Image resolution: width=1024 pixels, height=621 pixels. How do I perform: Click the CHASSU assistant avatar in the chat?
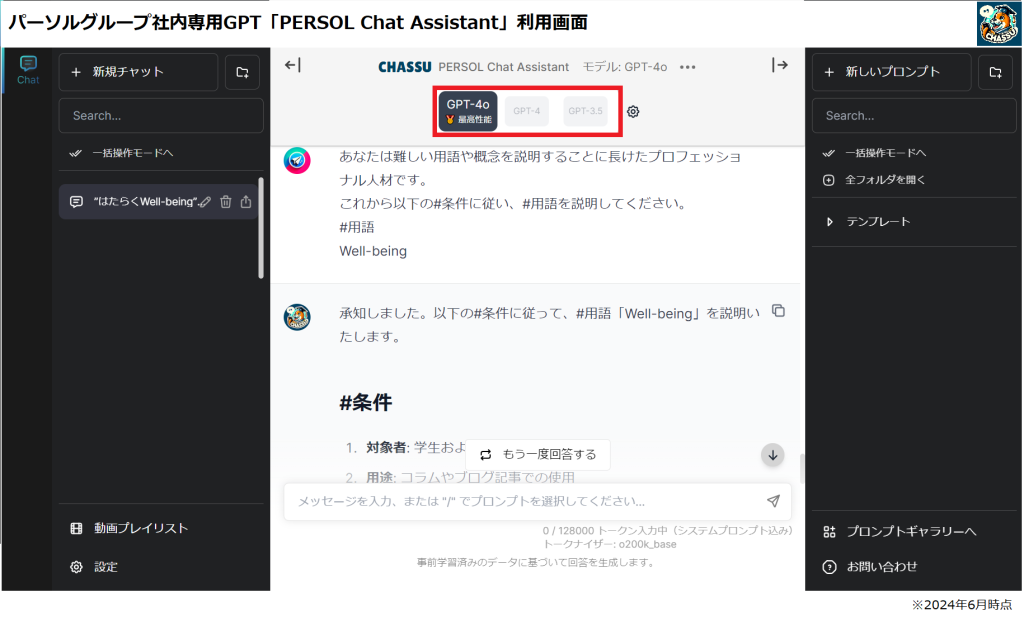click(297, 317)
